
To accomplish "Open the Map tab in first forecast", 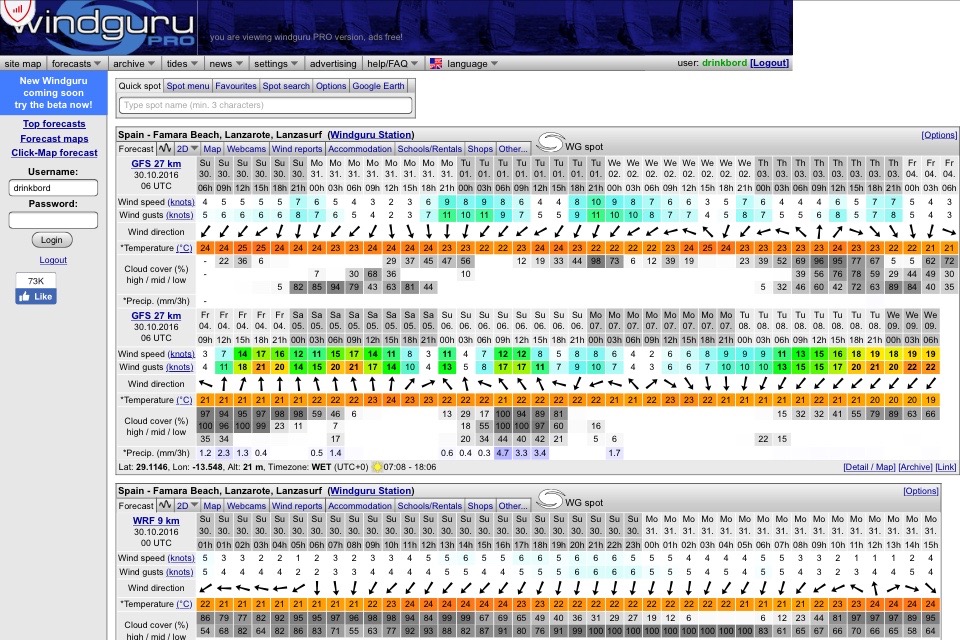I will coord(212,149).
